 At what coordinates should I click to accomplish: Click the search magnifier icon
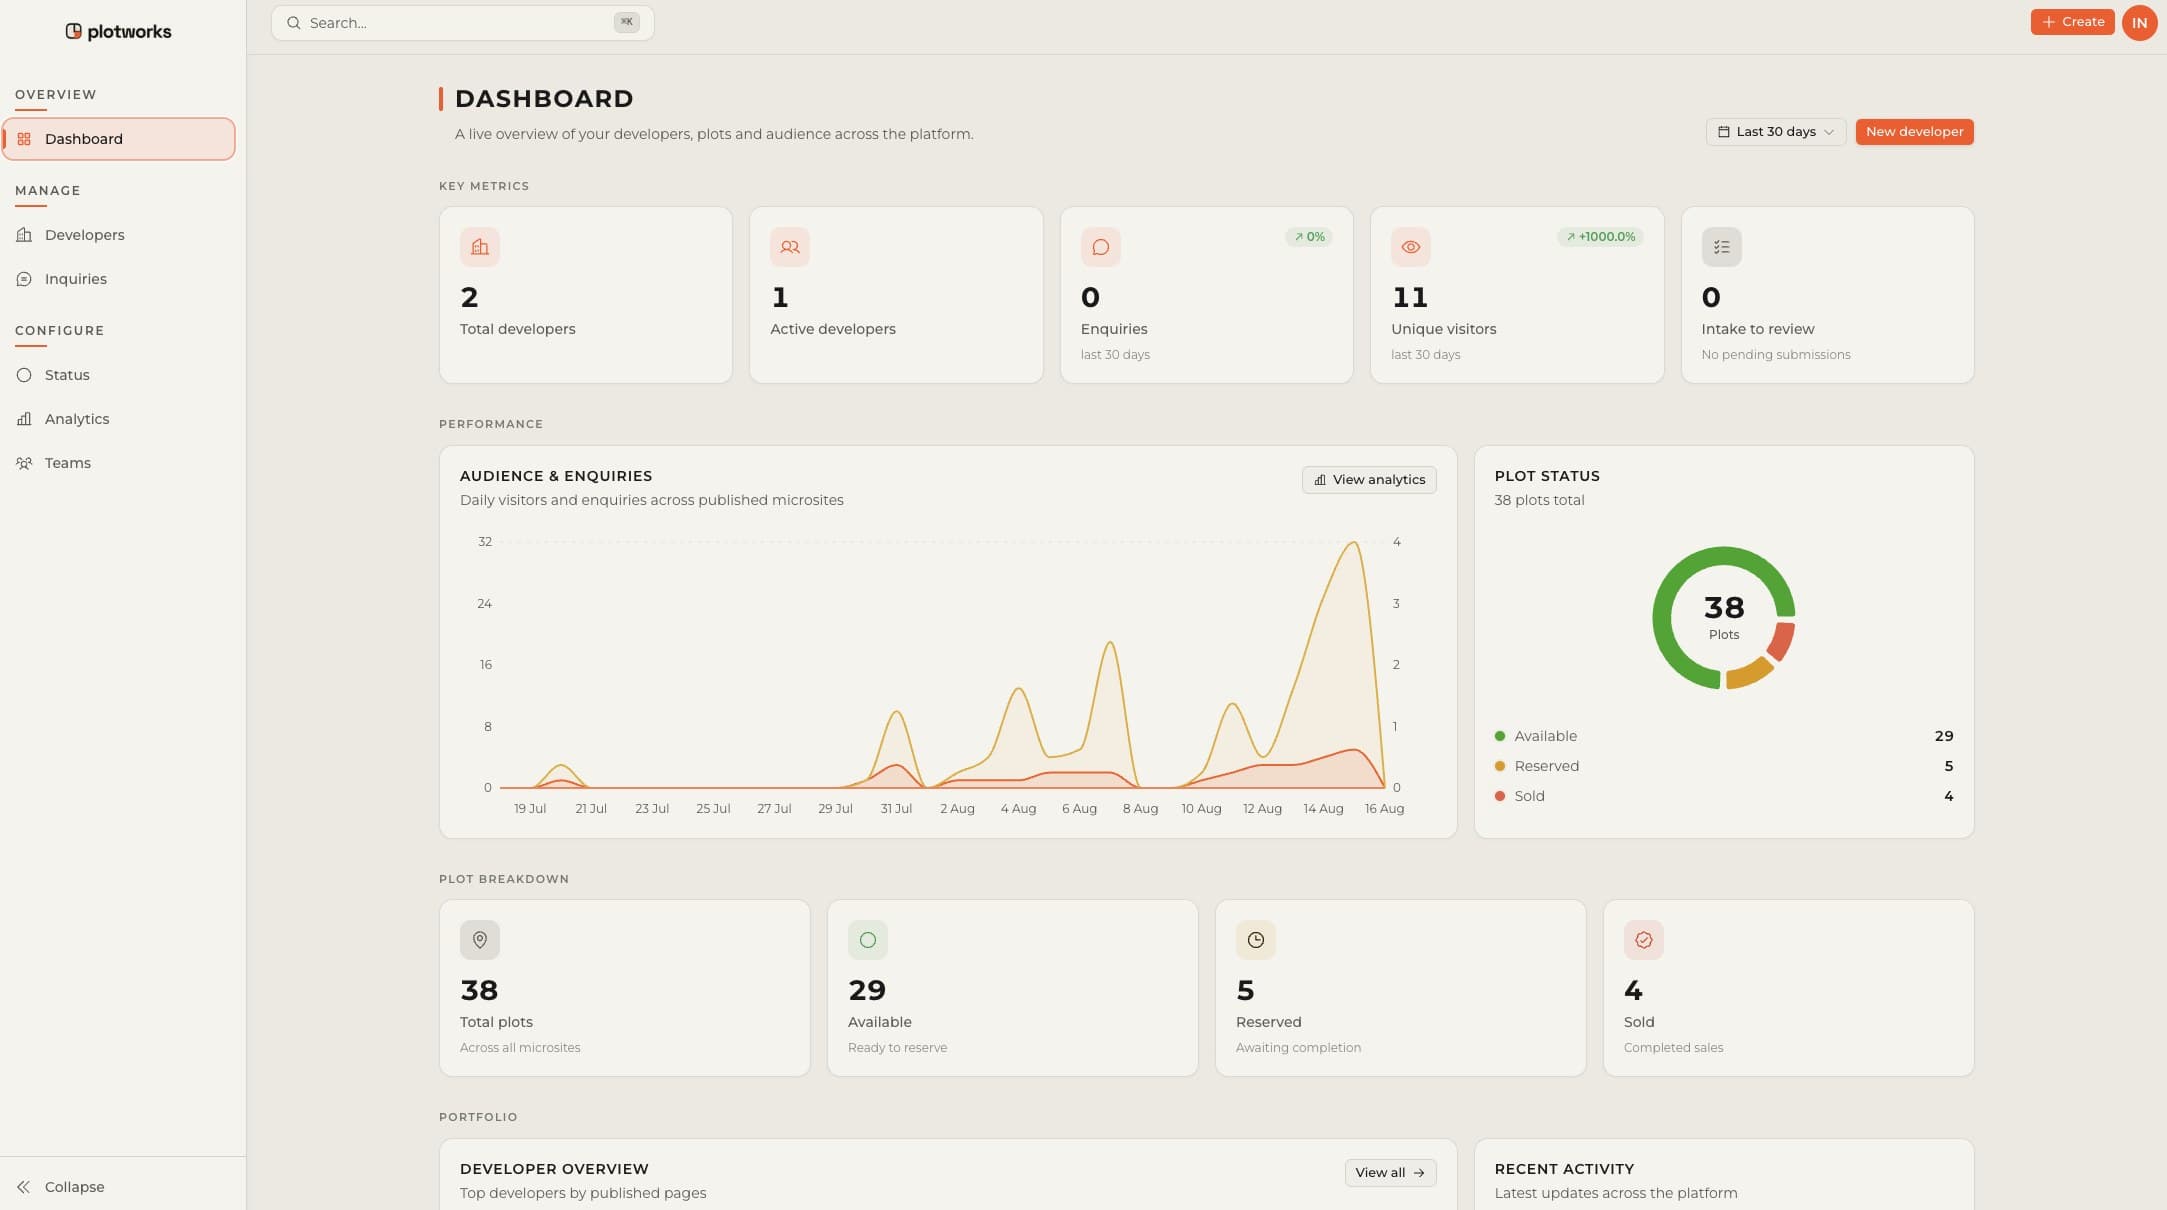[293, 23]
